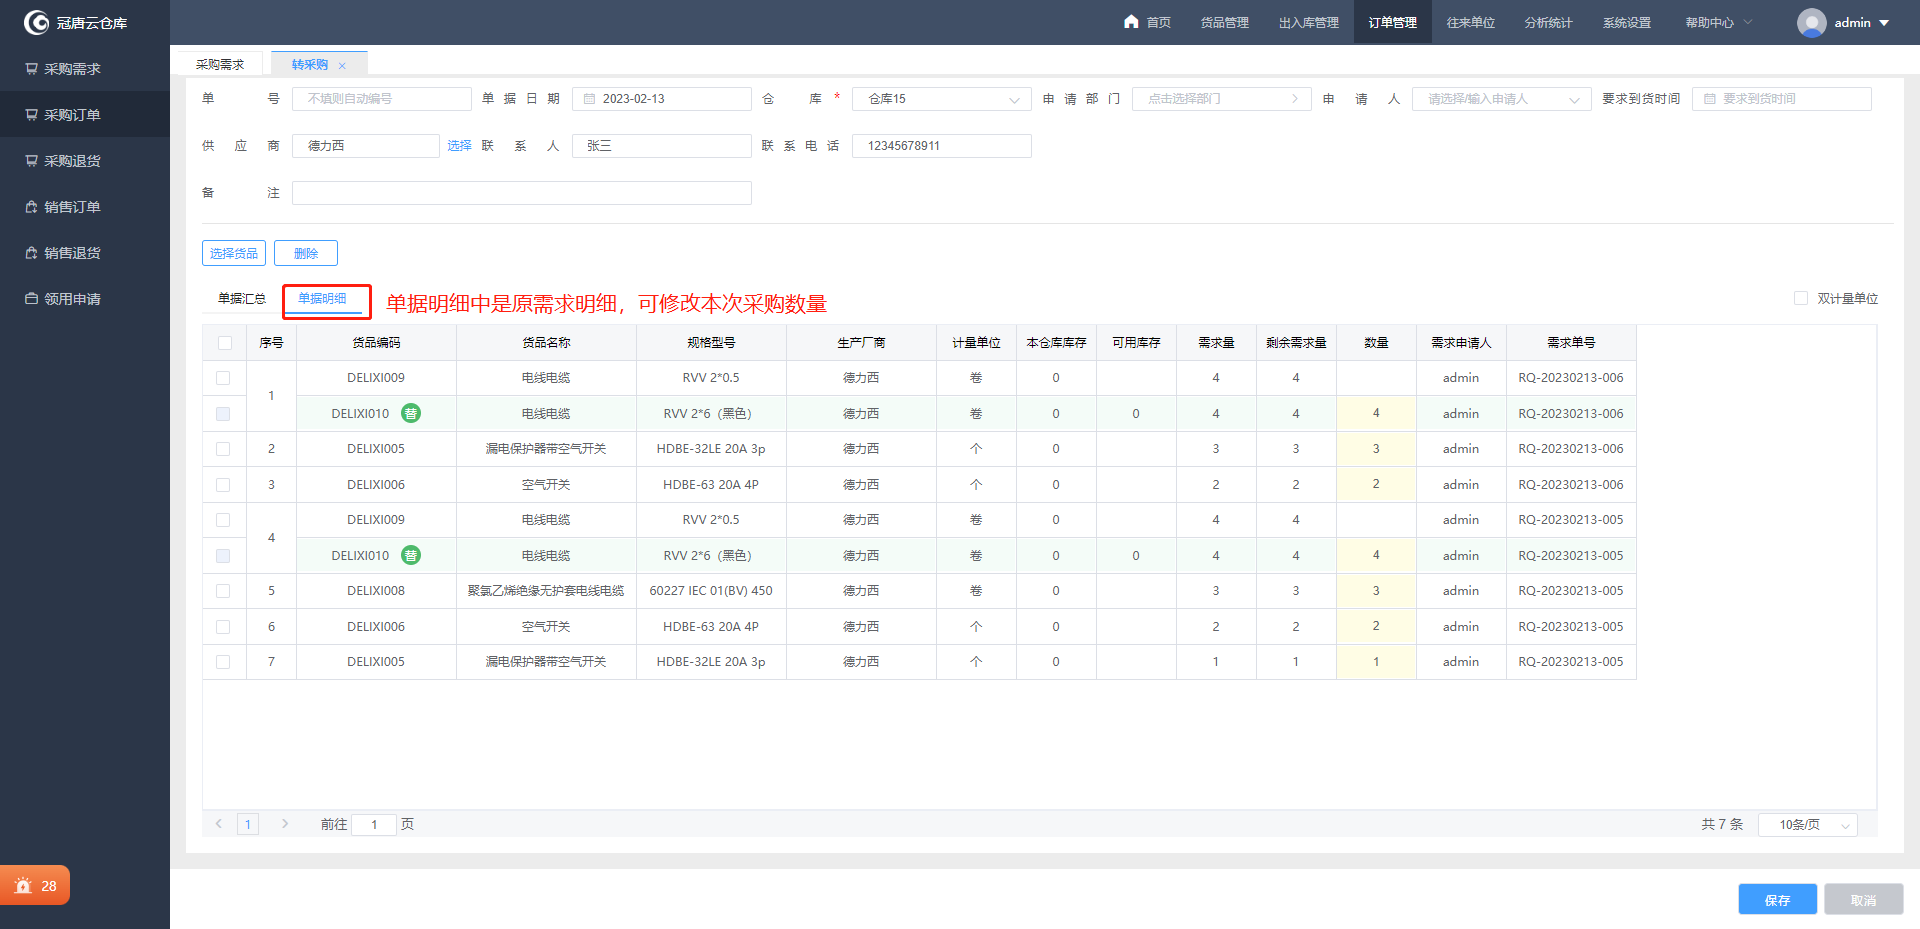1920x929 pixels.
Task: Click the 删除 button
Action: [306, 253]
